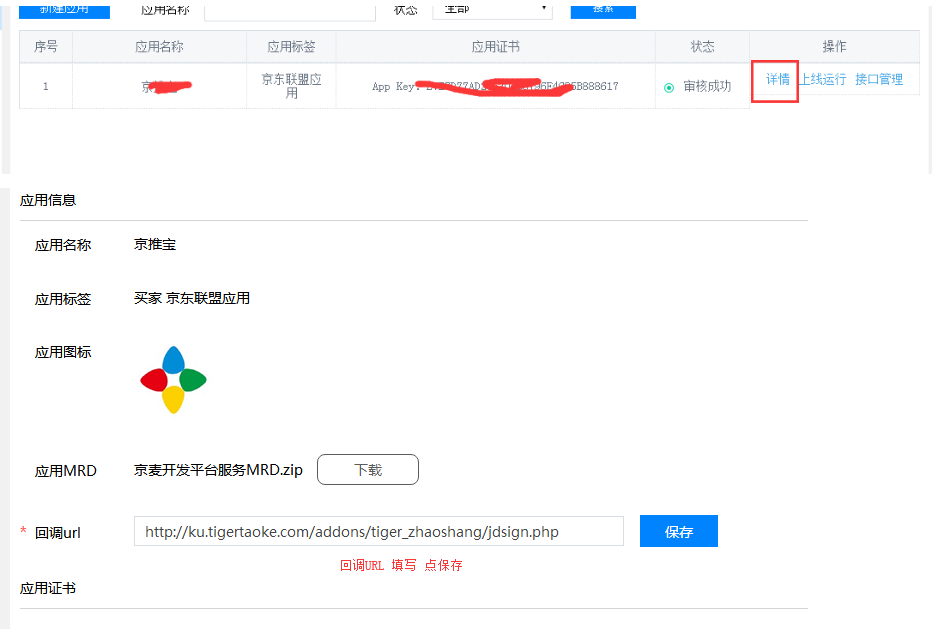
Task: Select the application name 京推宝 text
Action: coord(155,245)
